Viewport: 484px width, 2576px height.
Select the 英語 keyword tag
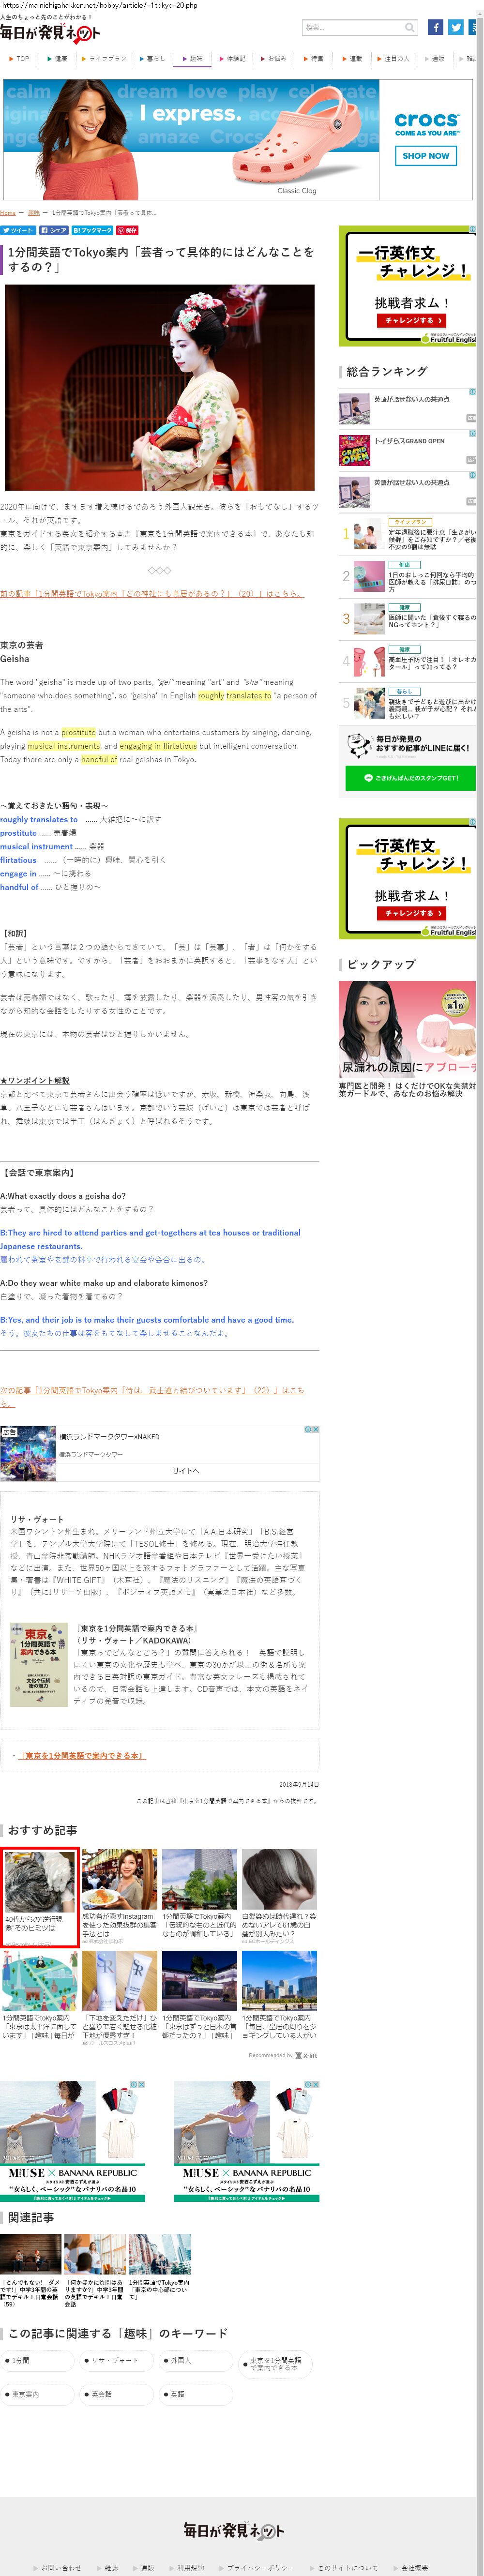point(196,2394)
